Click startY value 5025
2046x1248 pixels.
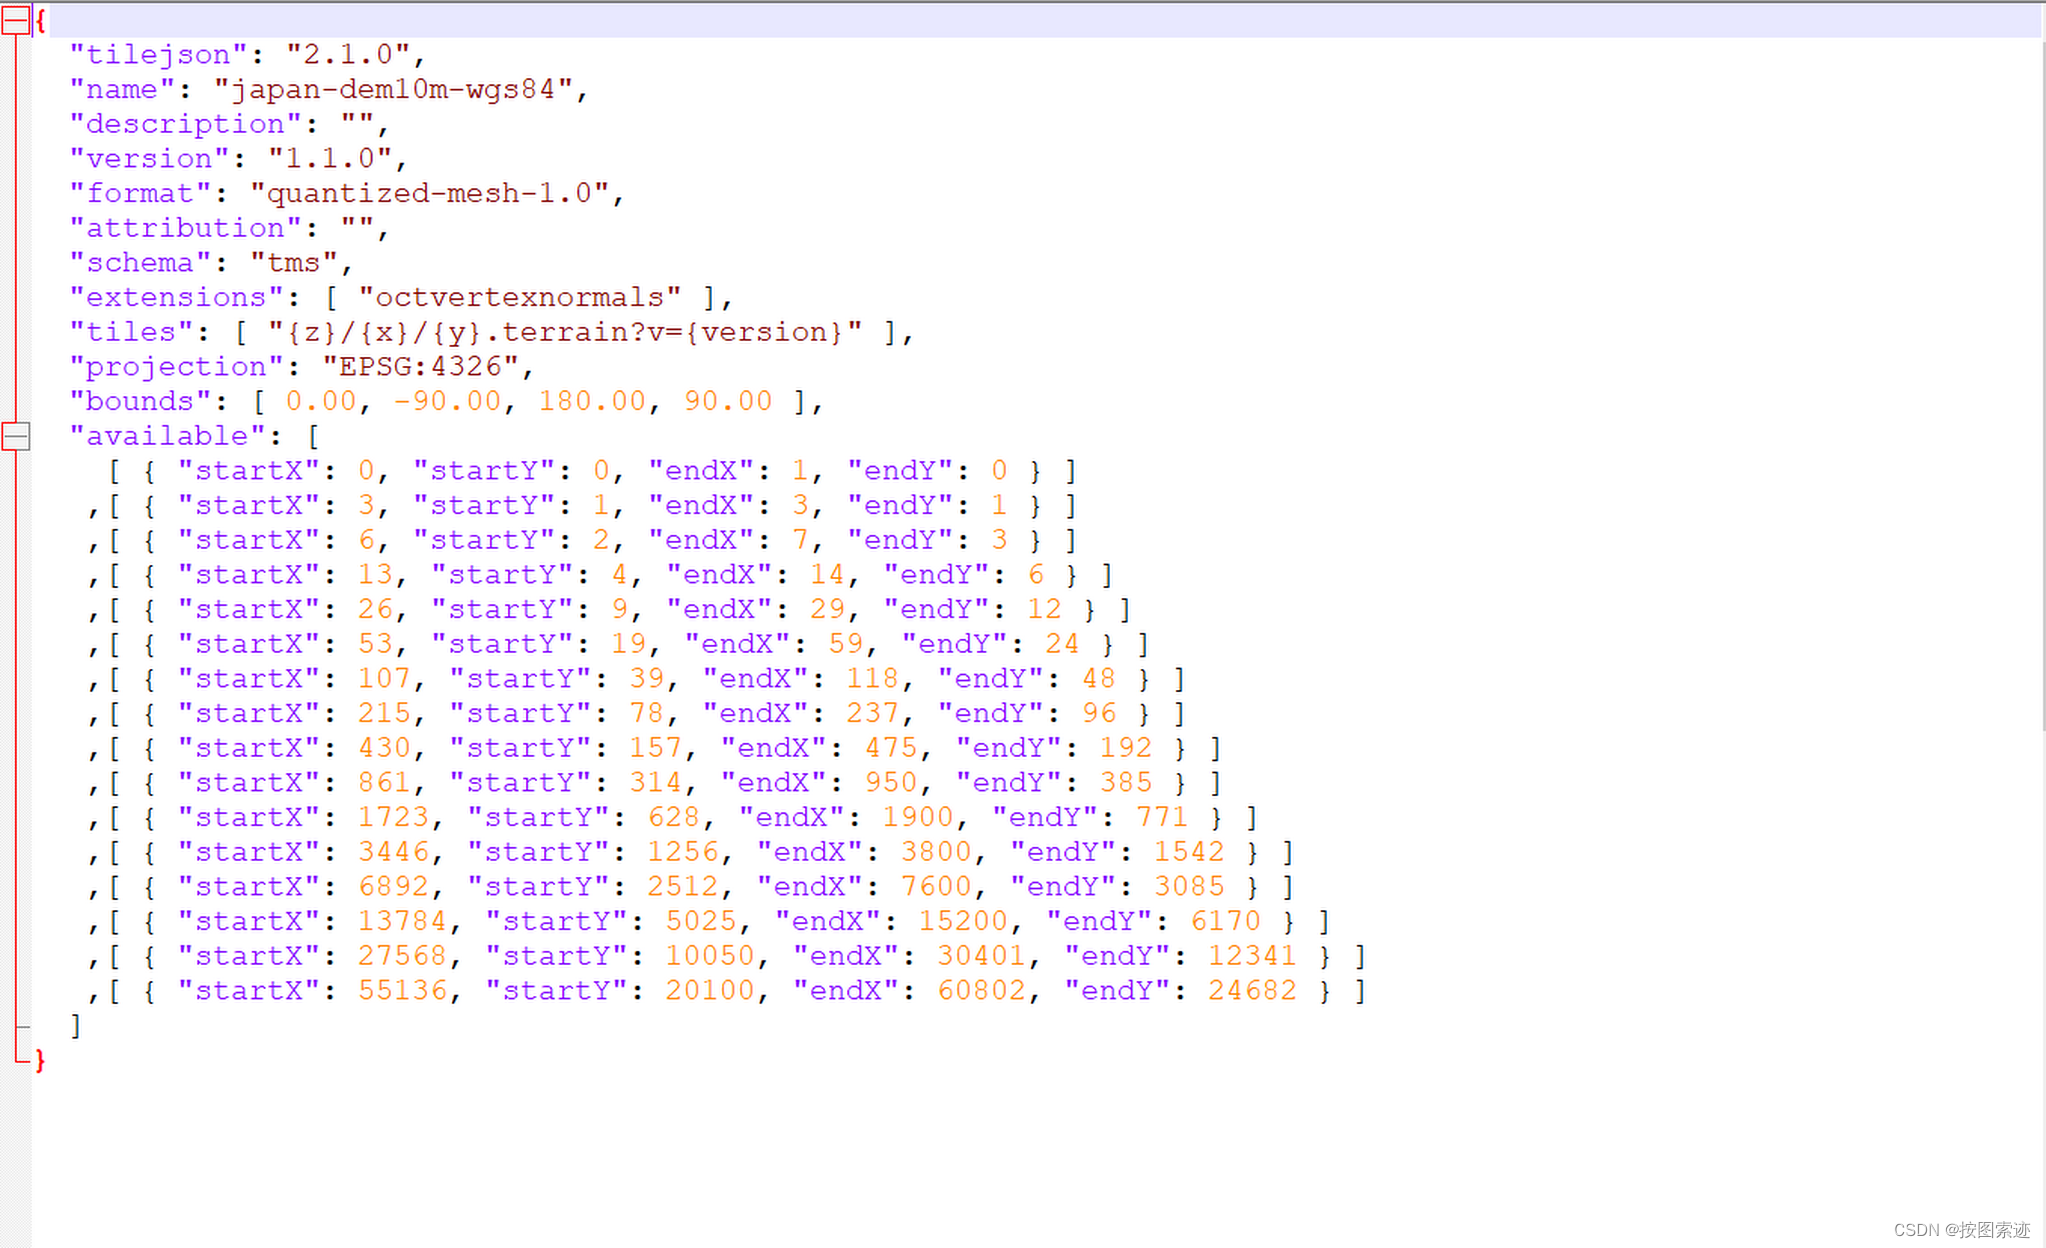click(x=701, y=922)
